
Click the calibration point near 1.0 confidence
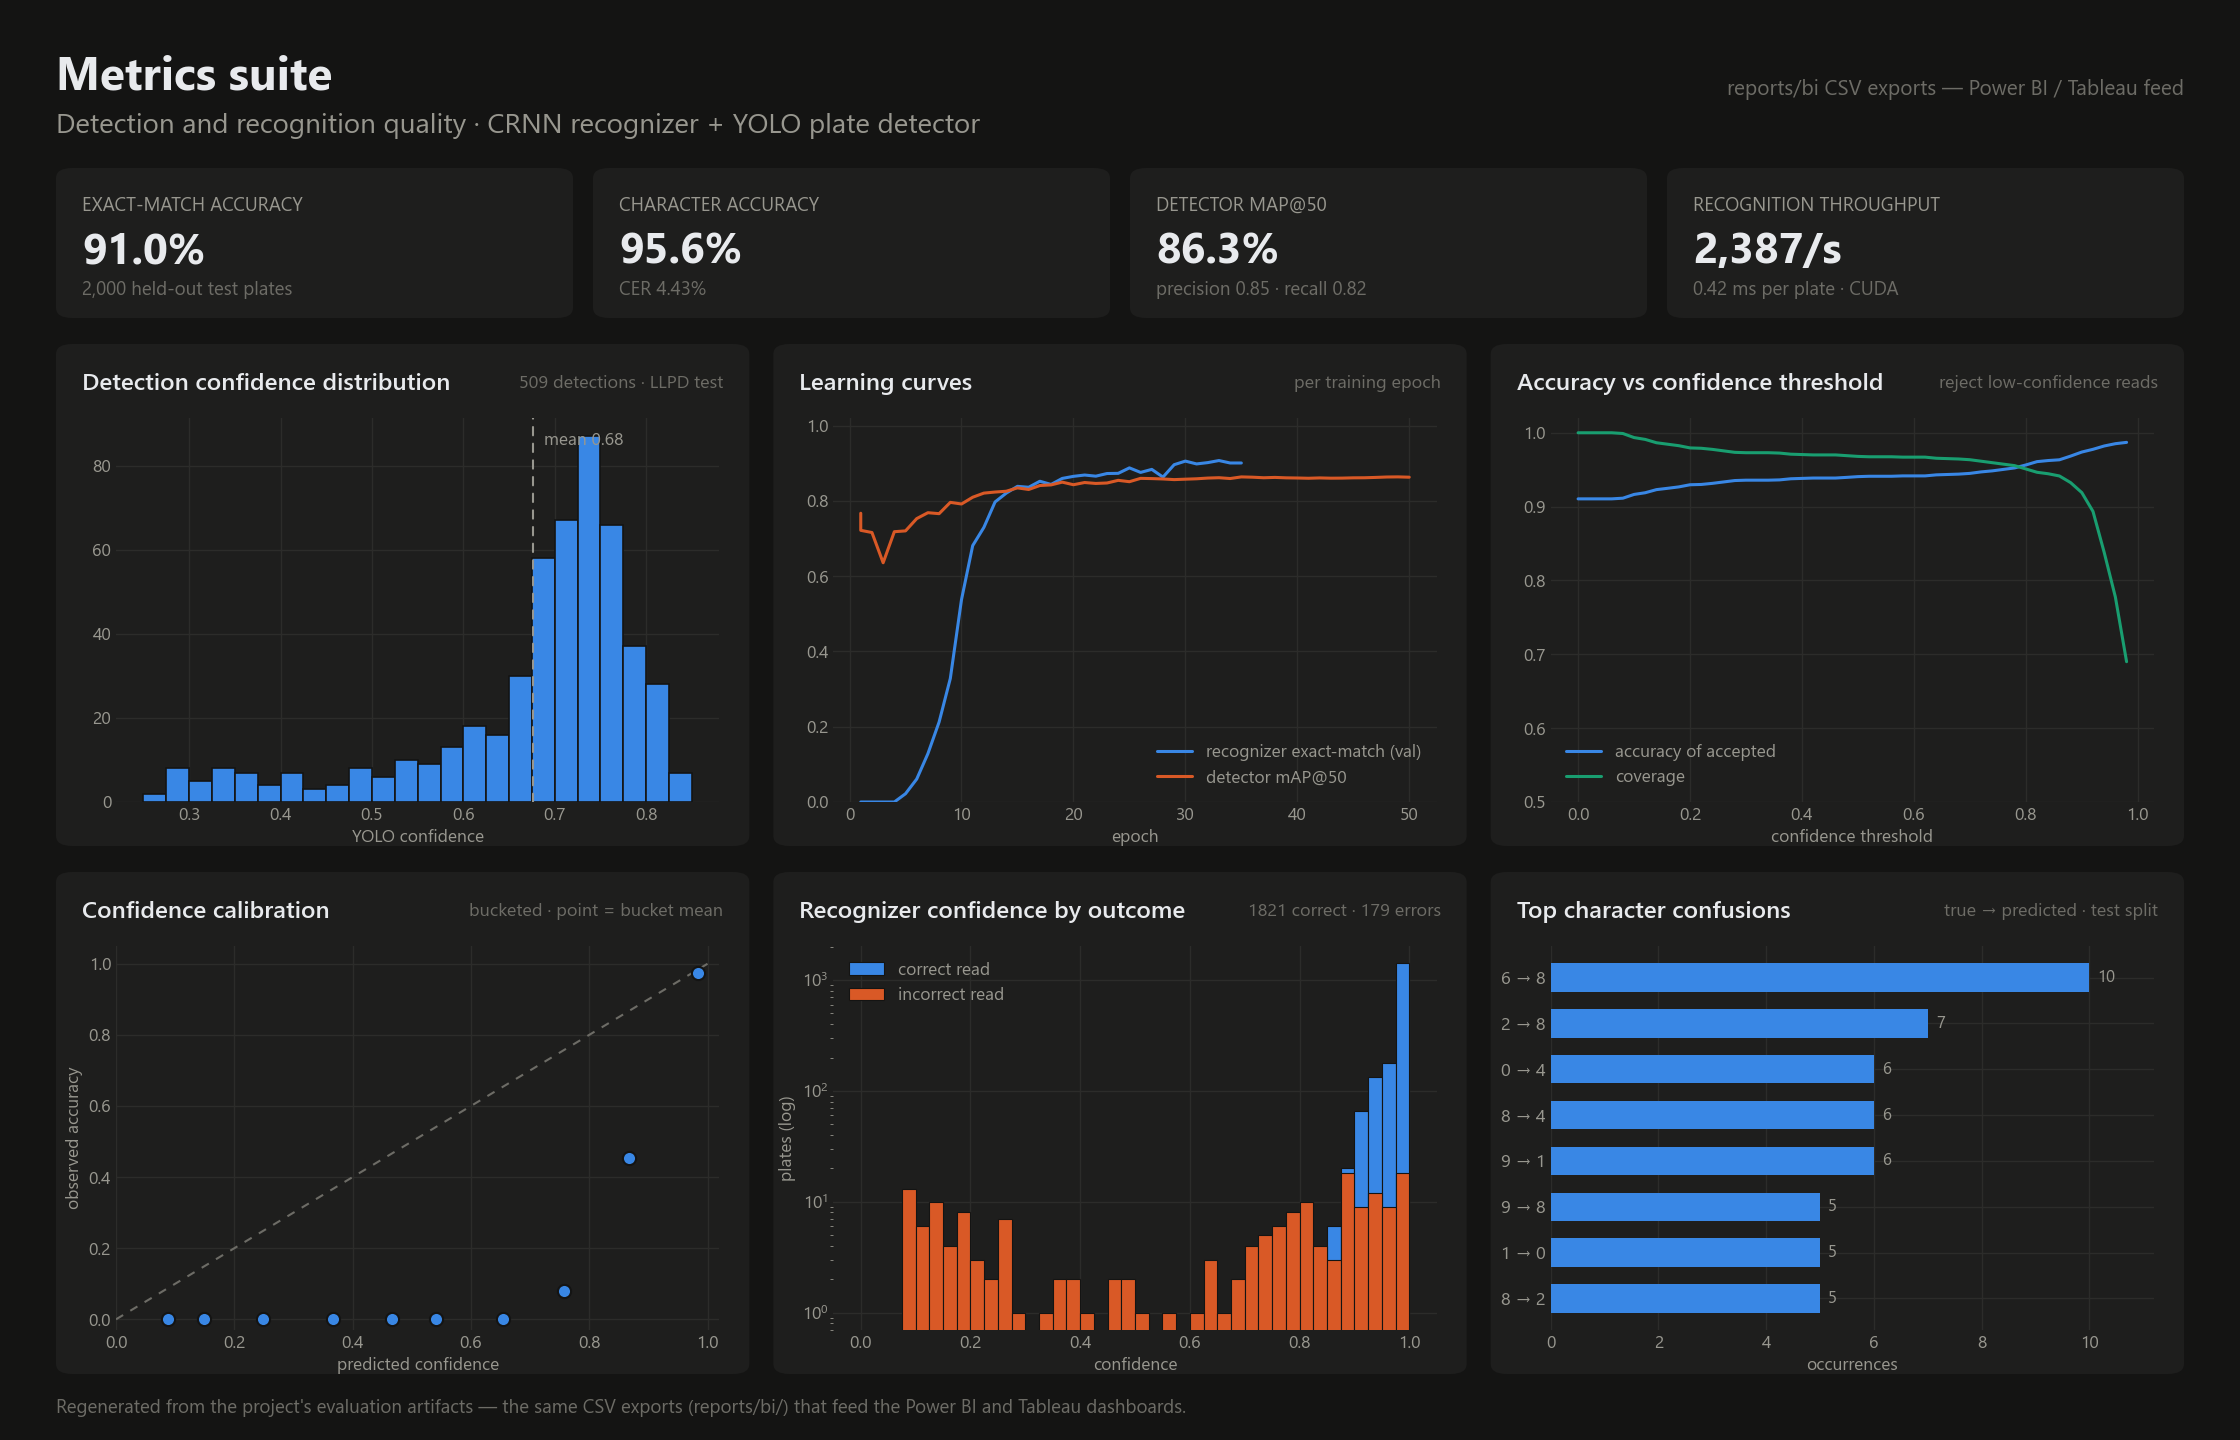pyautogui.click(x=698, y=973)
